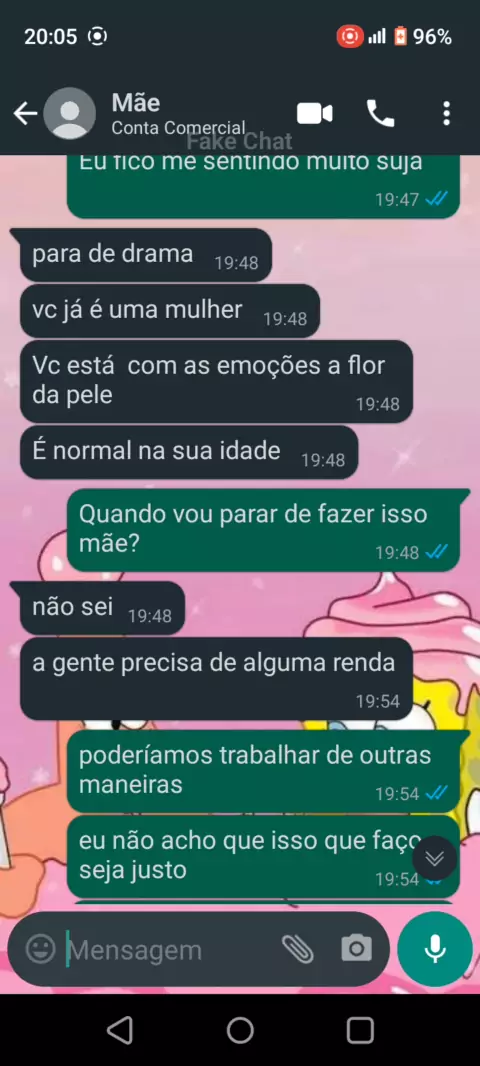Tap the back arrow in chat header
This screenshot has height=1066, width=480.
click(x=25, y=114)
